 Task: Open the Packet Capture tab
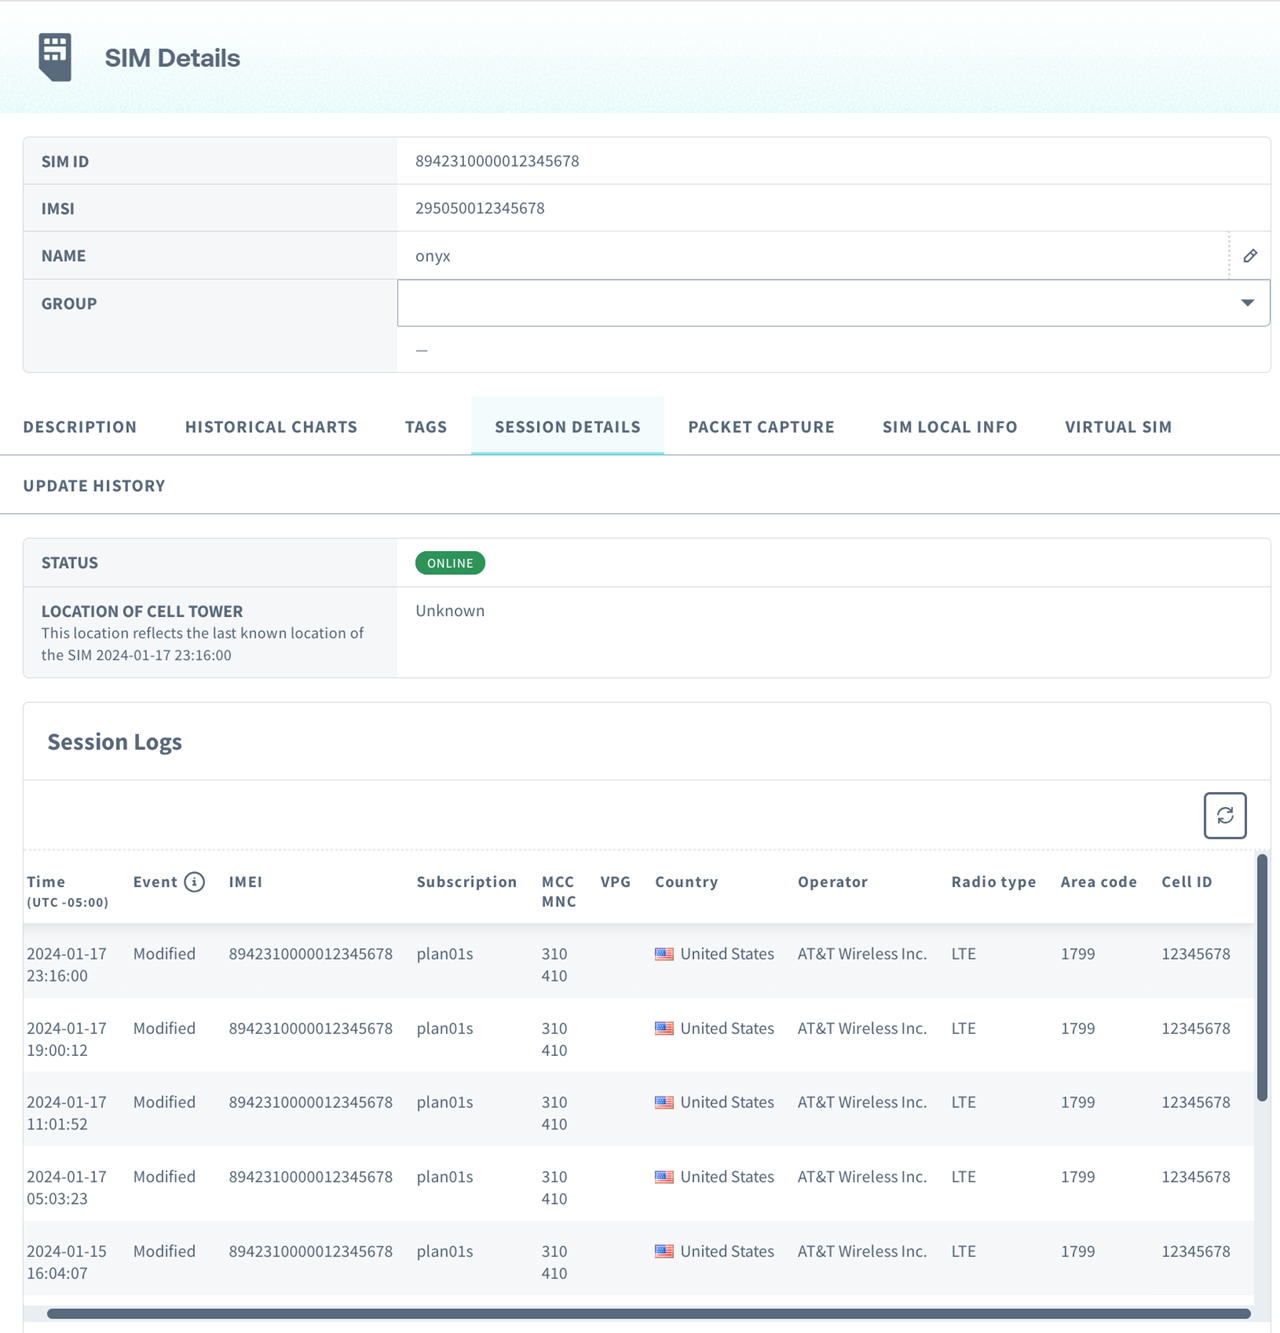761,427
